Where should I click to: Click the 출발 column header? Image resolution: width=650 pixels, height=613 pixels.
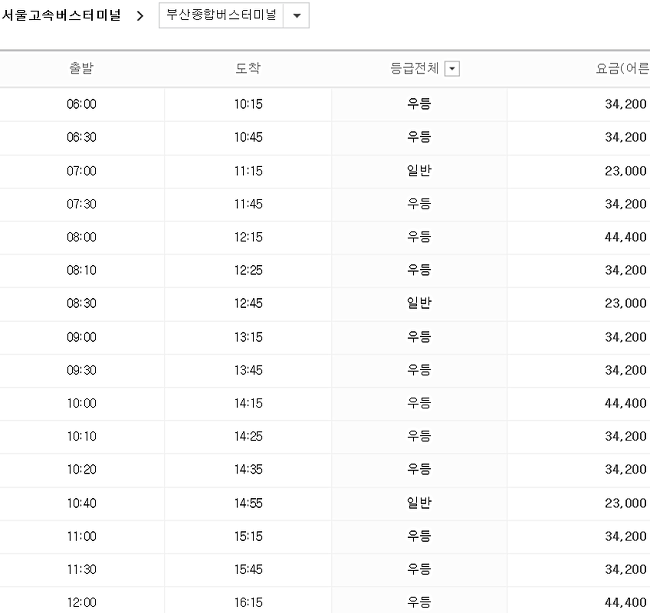(x=81, y=68)
